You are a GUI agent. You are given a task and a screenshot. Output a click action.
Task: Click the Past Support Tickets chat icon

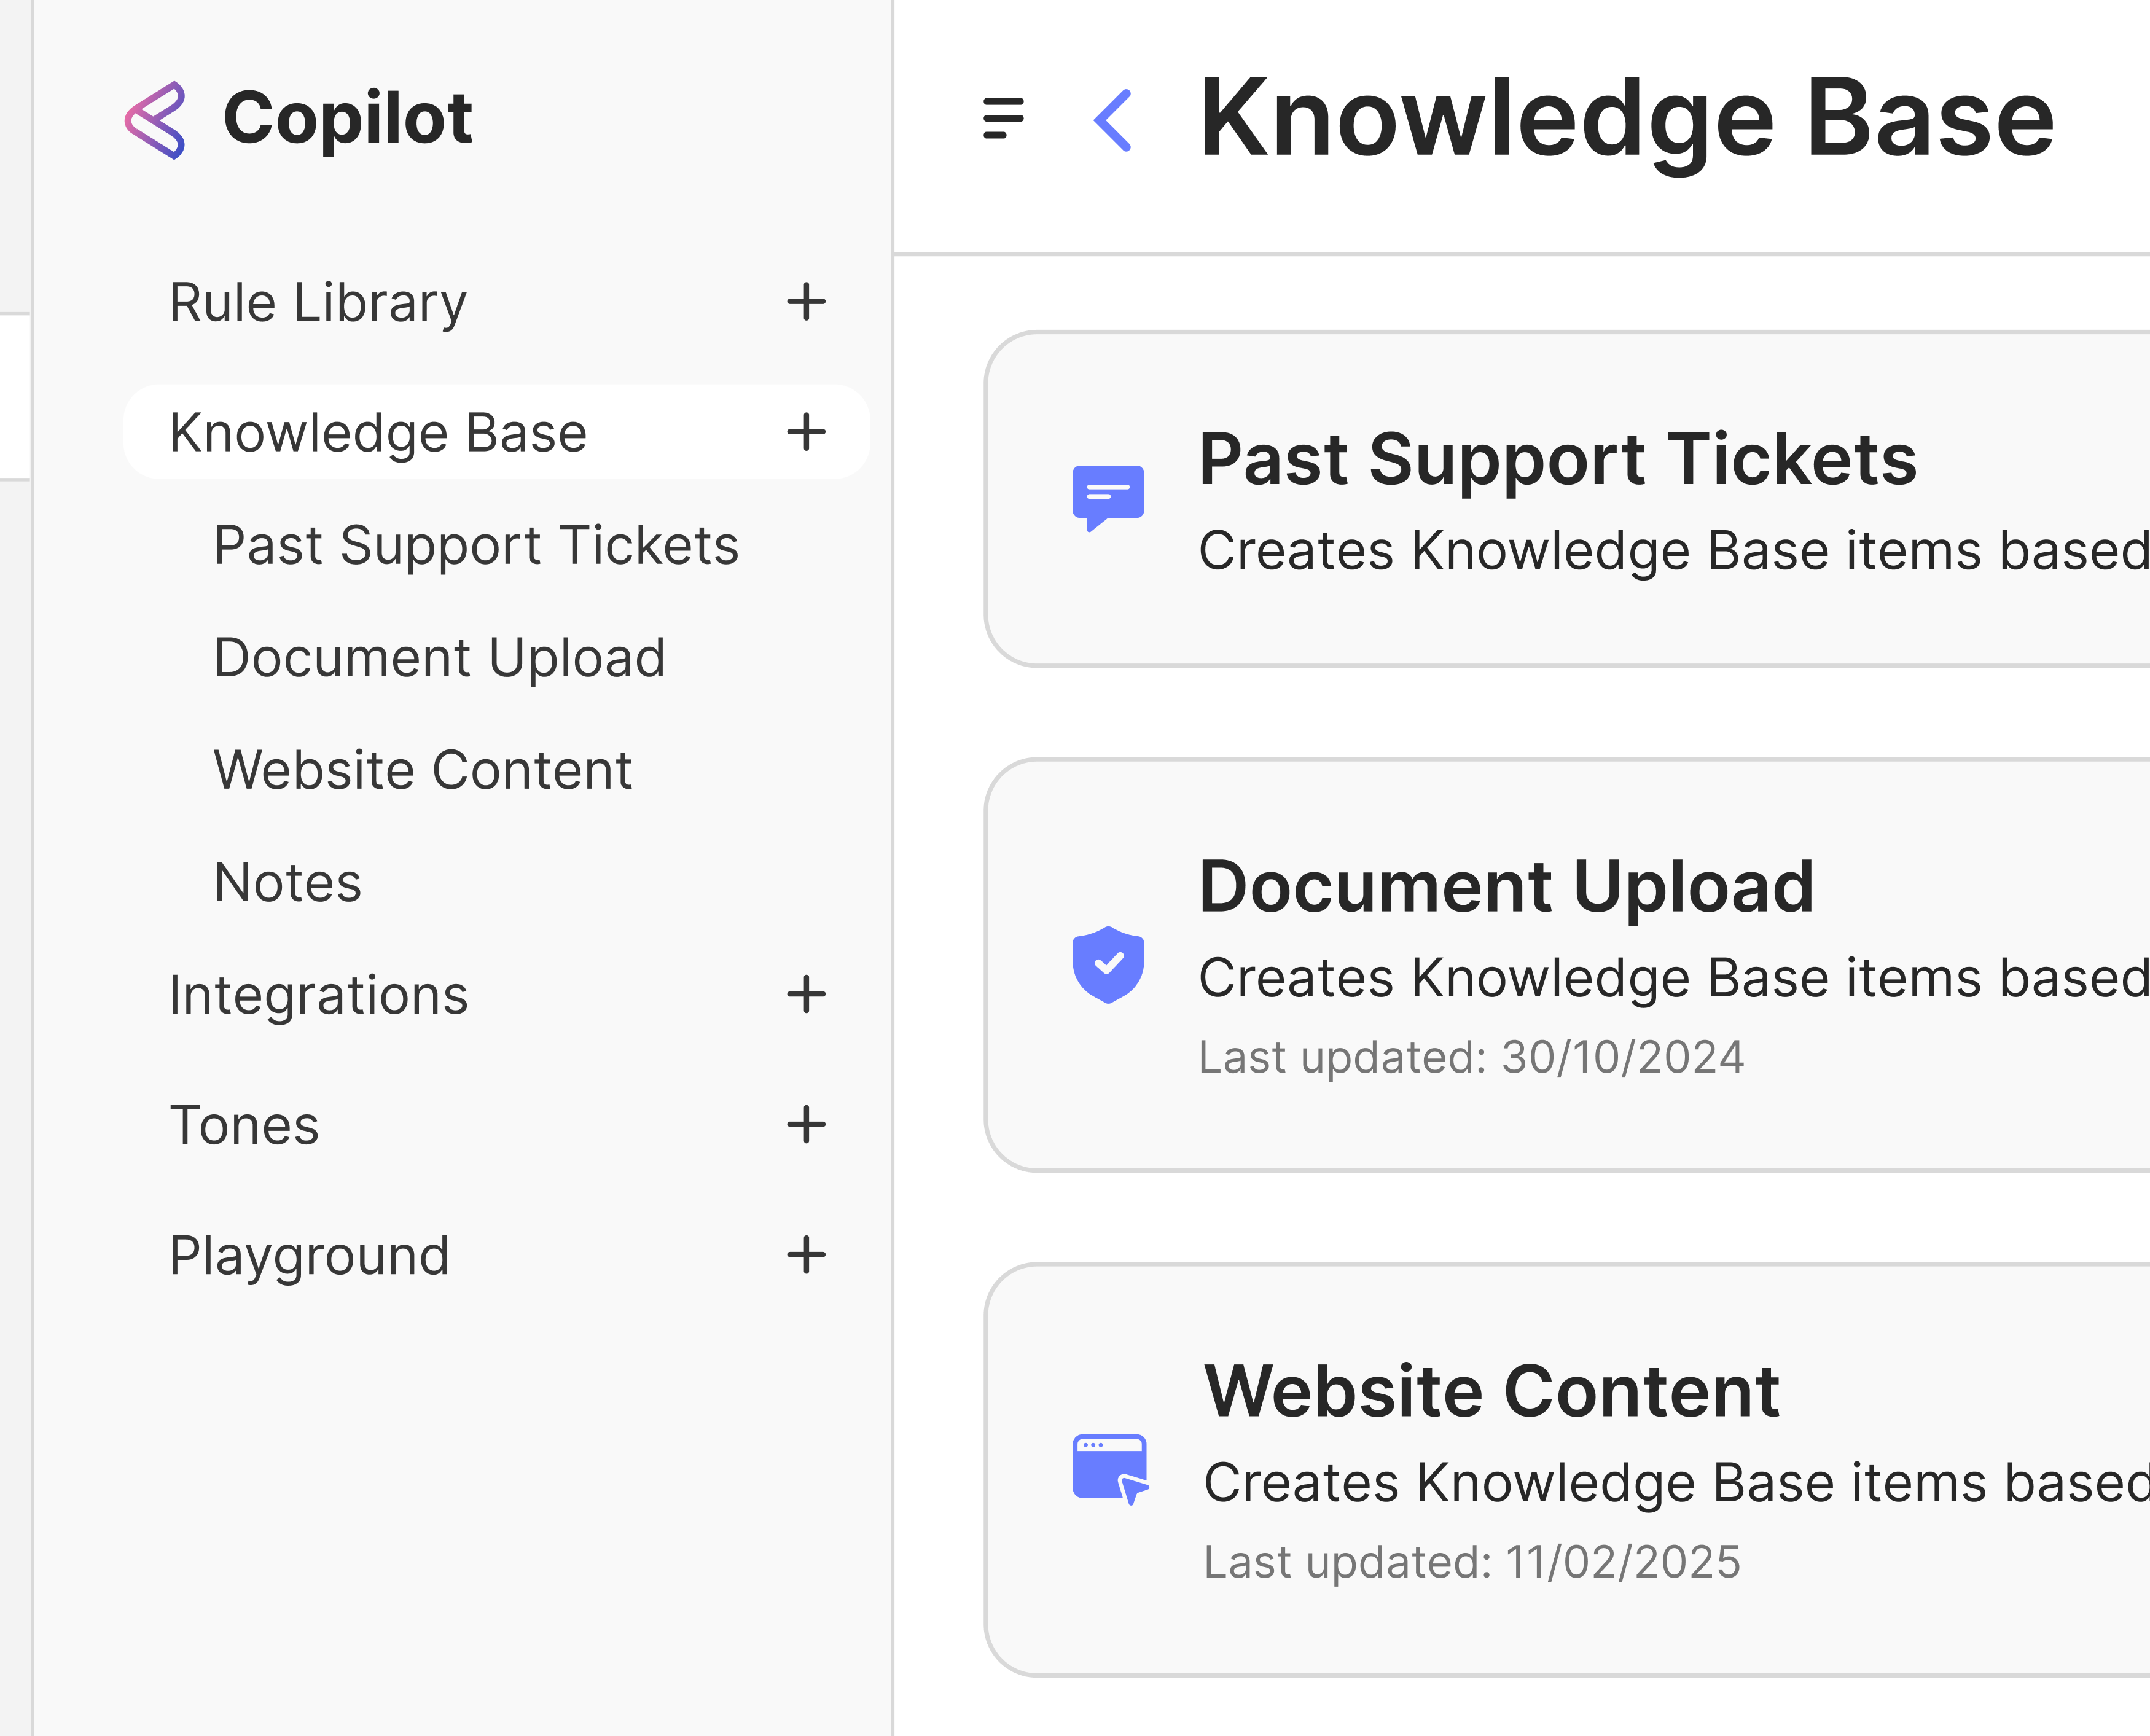1108,498
